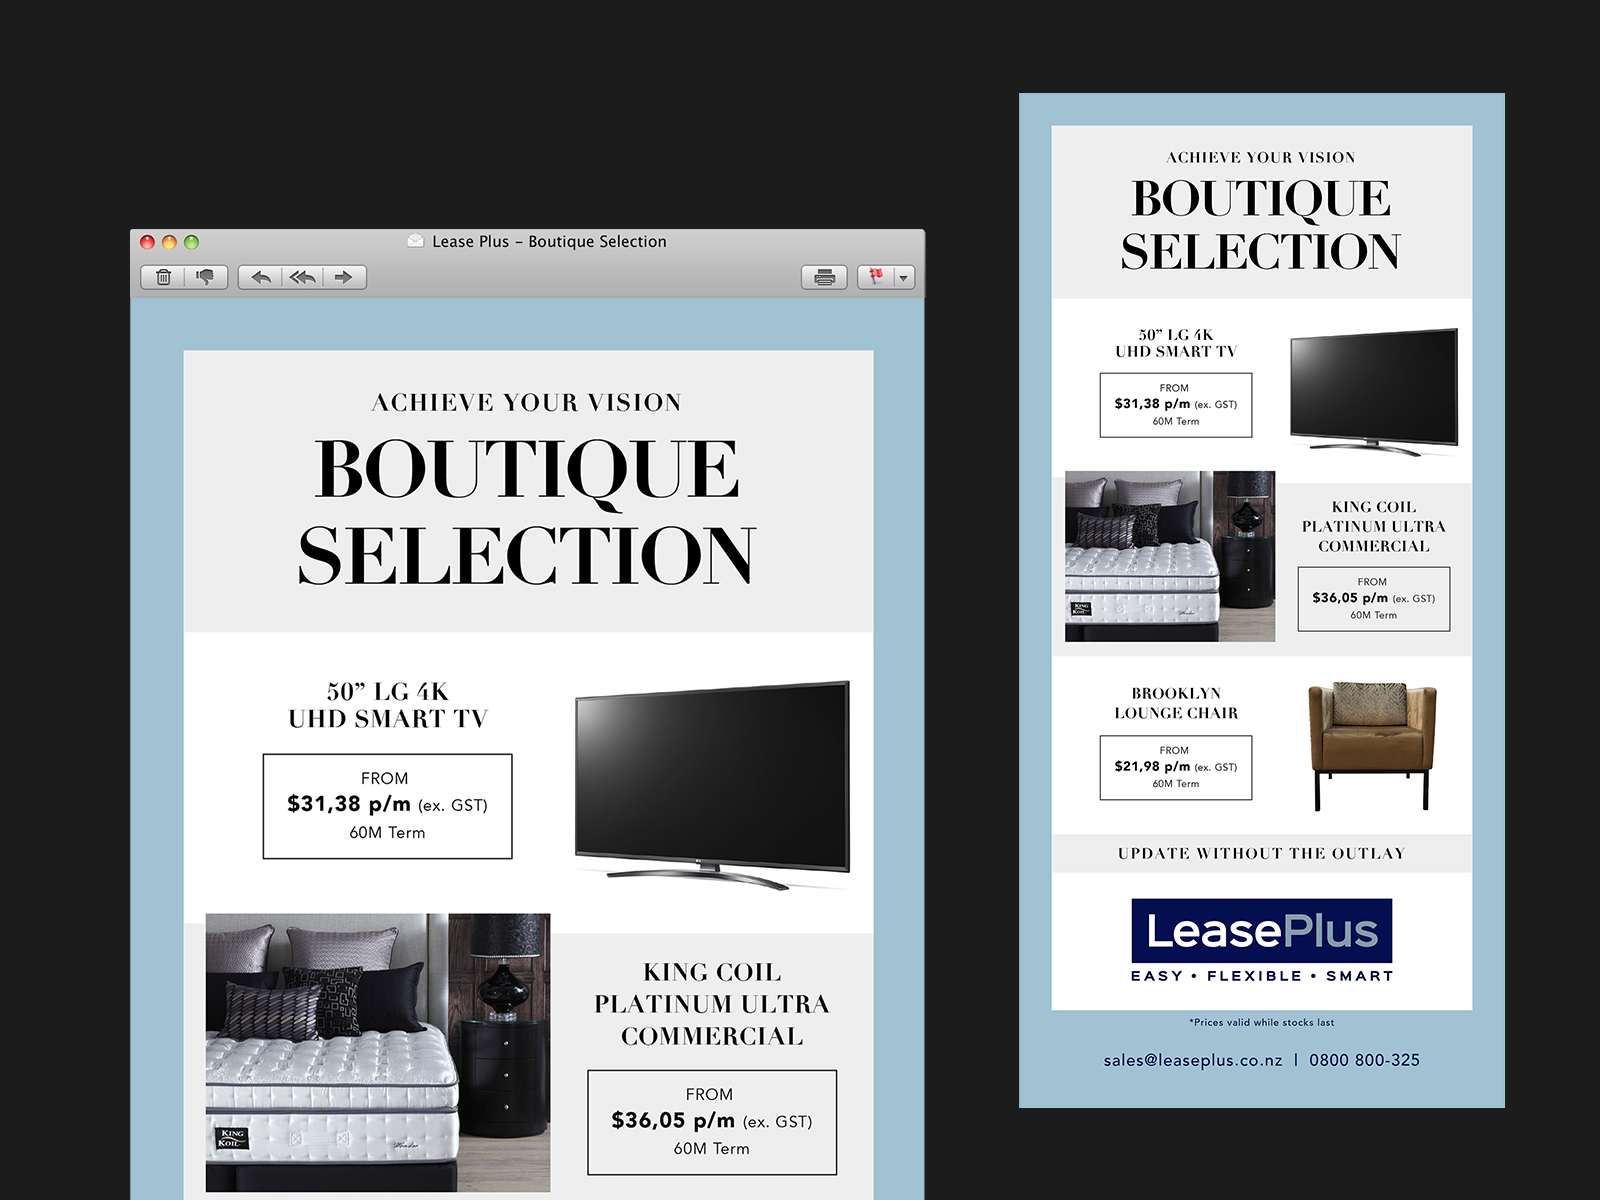Click '50" LG 4K UHD Smart TV' title in mail window
This screenshot has height=1200, width=1600.
pyautogui.click(x=388, y=705)
